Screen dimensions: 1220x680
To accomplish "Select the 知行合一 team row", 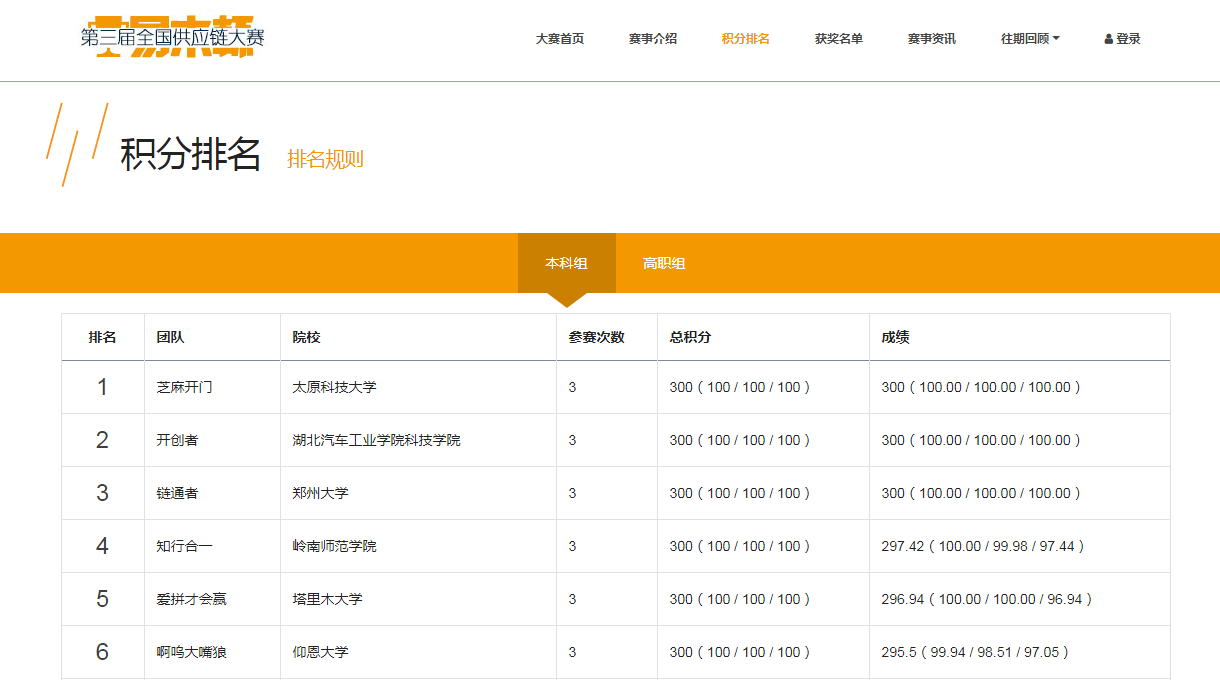I will pyautogui.click(x=184, y=547).
